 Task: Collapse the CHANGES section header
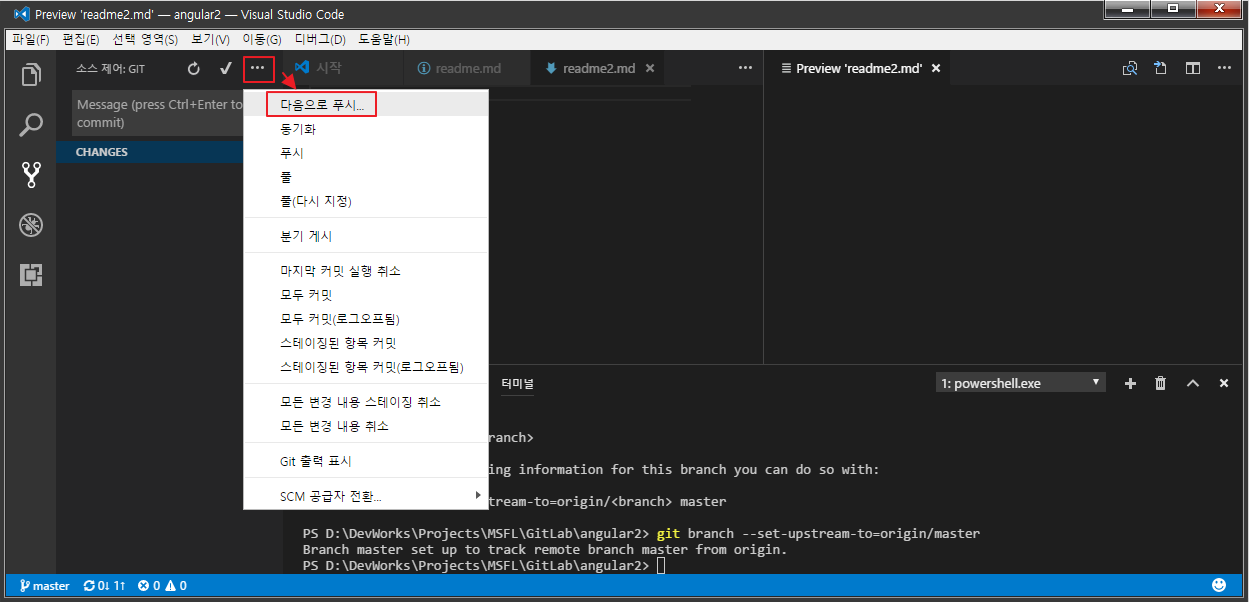click(x=102, y=152)
